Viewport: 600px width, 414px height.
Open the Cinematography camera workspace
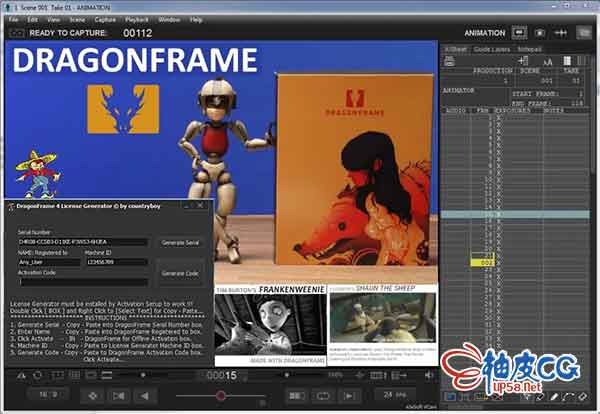[x=540, y=33]
